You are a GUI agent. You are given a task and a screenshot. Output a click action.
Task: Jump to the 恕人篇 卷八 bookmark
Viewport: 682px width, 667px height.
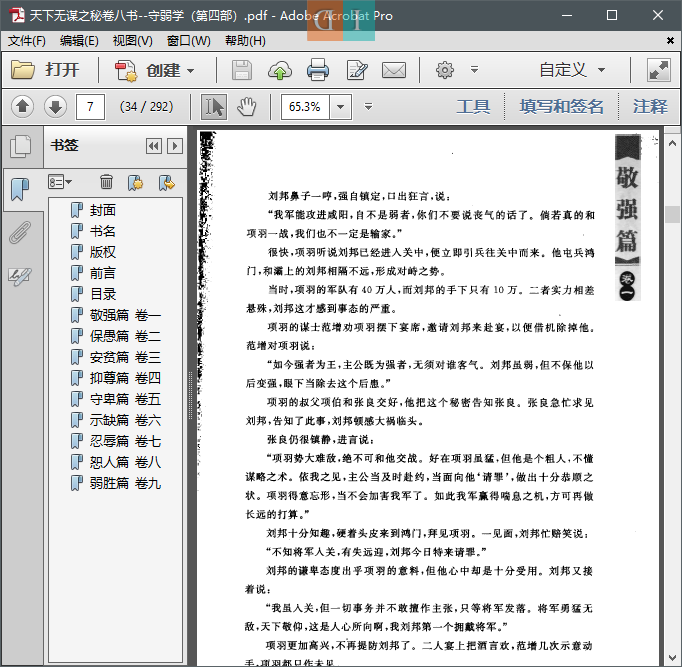[125, 462]
